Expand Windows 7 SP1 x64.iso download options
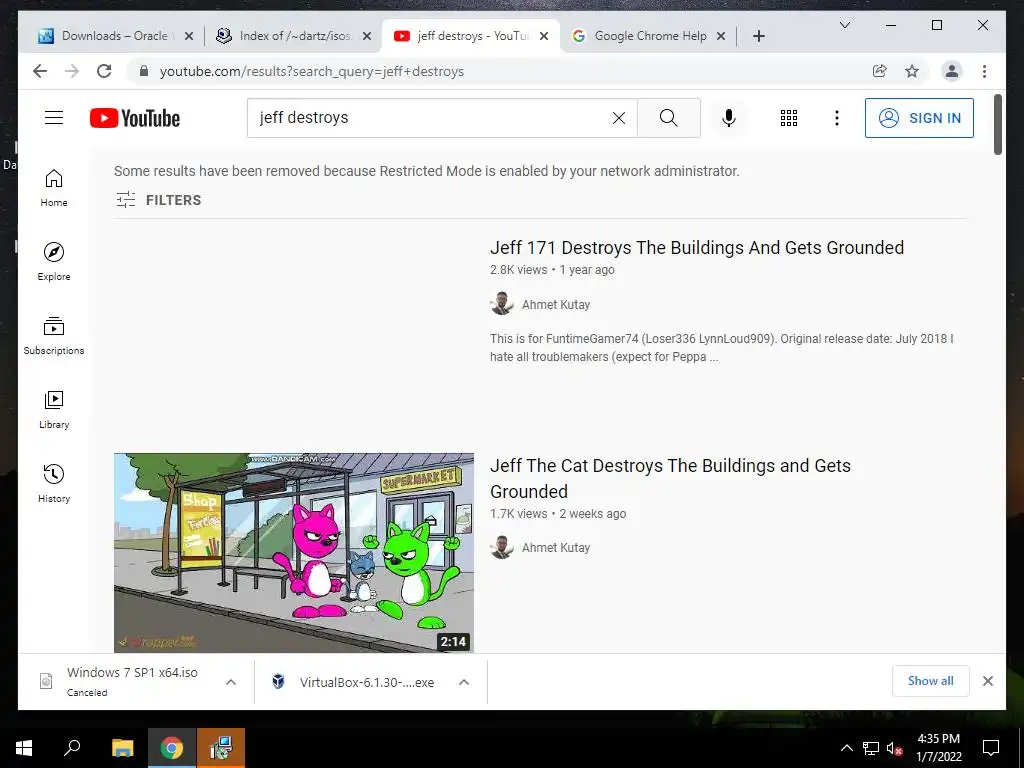Viewport: 1024px width, 768px height. coord(231,682)
